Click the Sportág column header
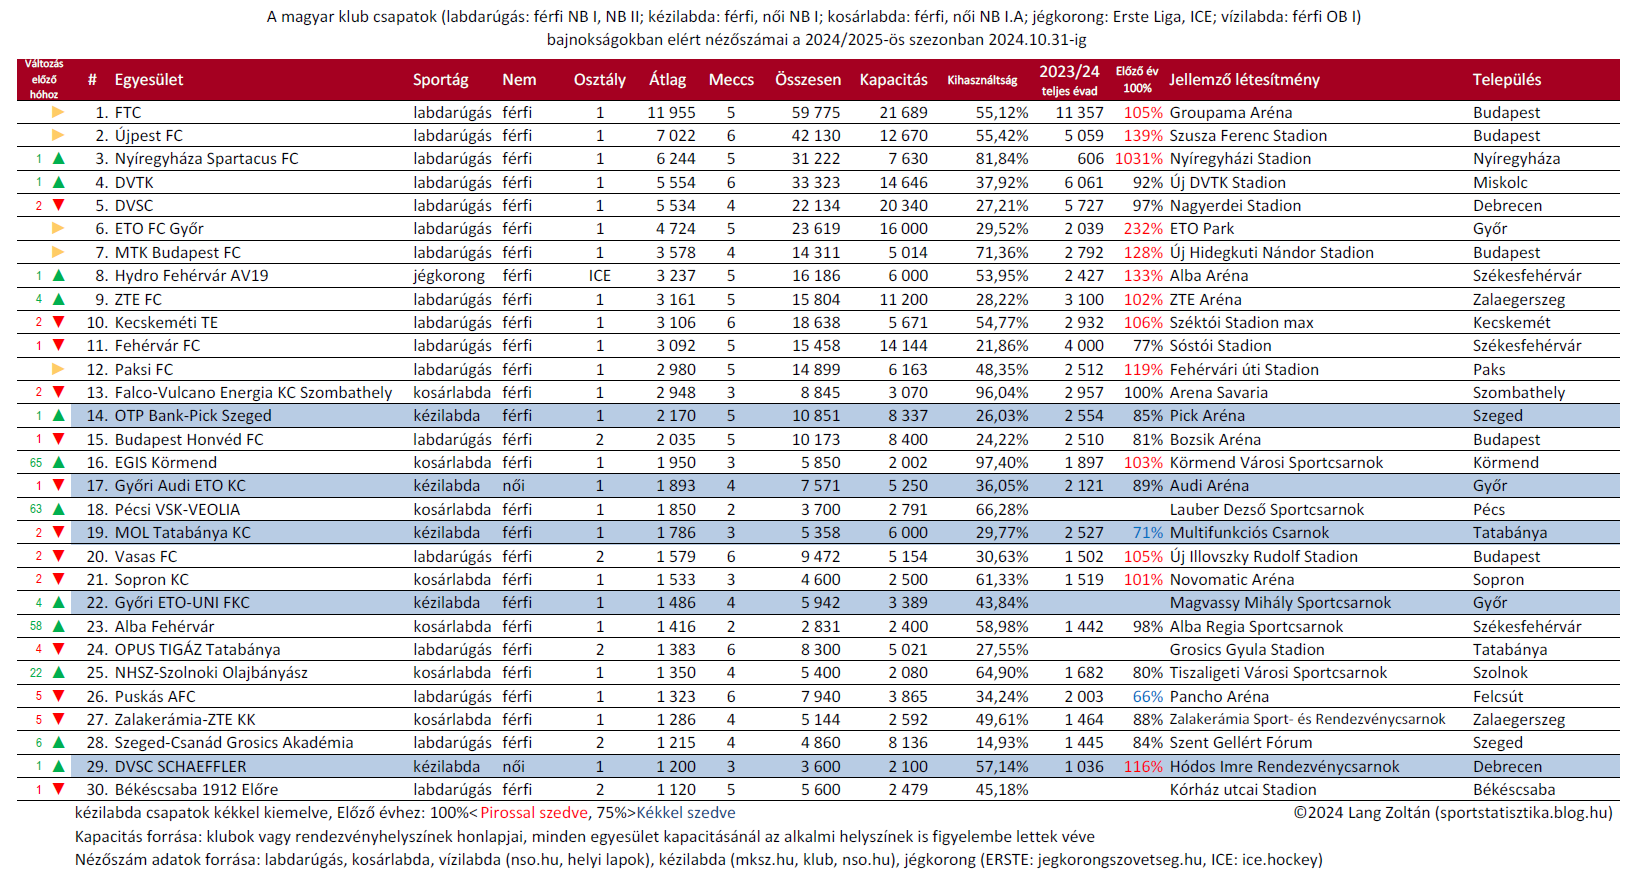 point(440,80)
